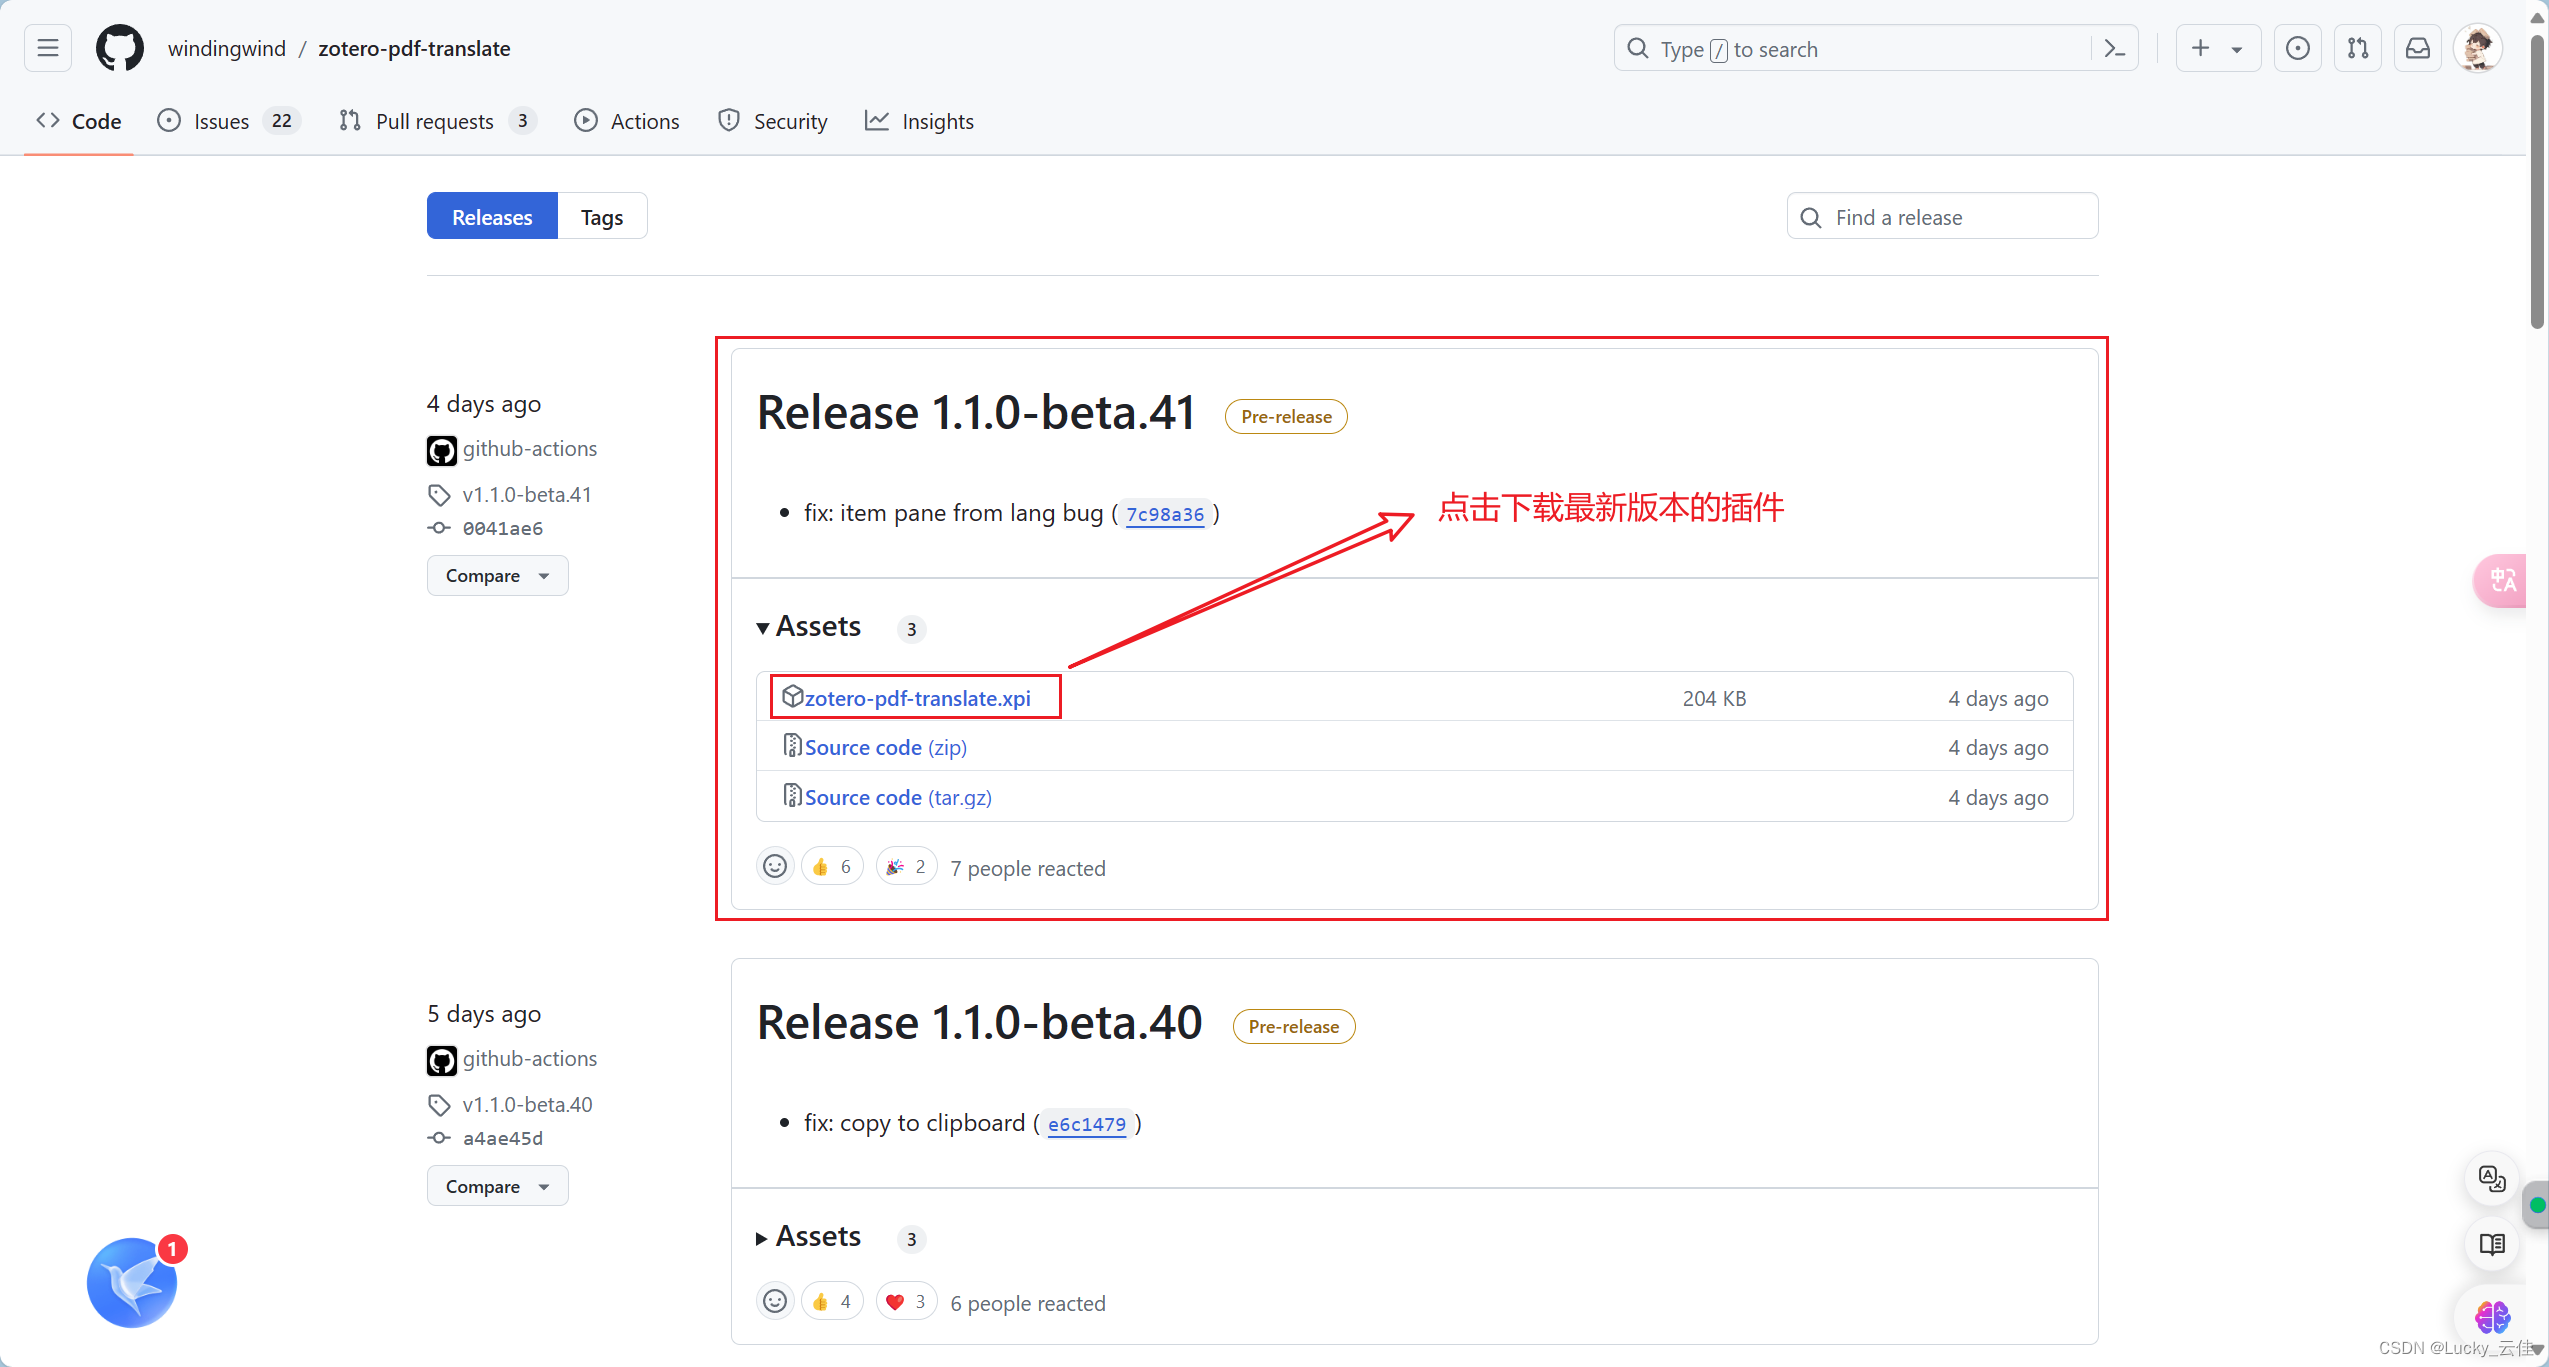Open the command palette icon
This screenshot has height=1367, width=2549.
point(2114,48)
